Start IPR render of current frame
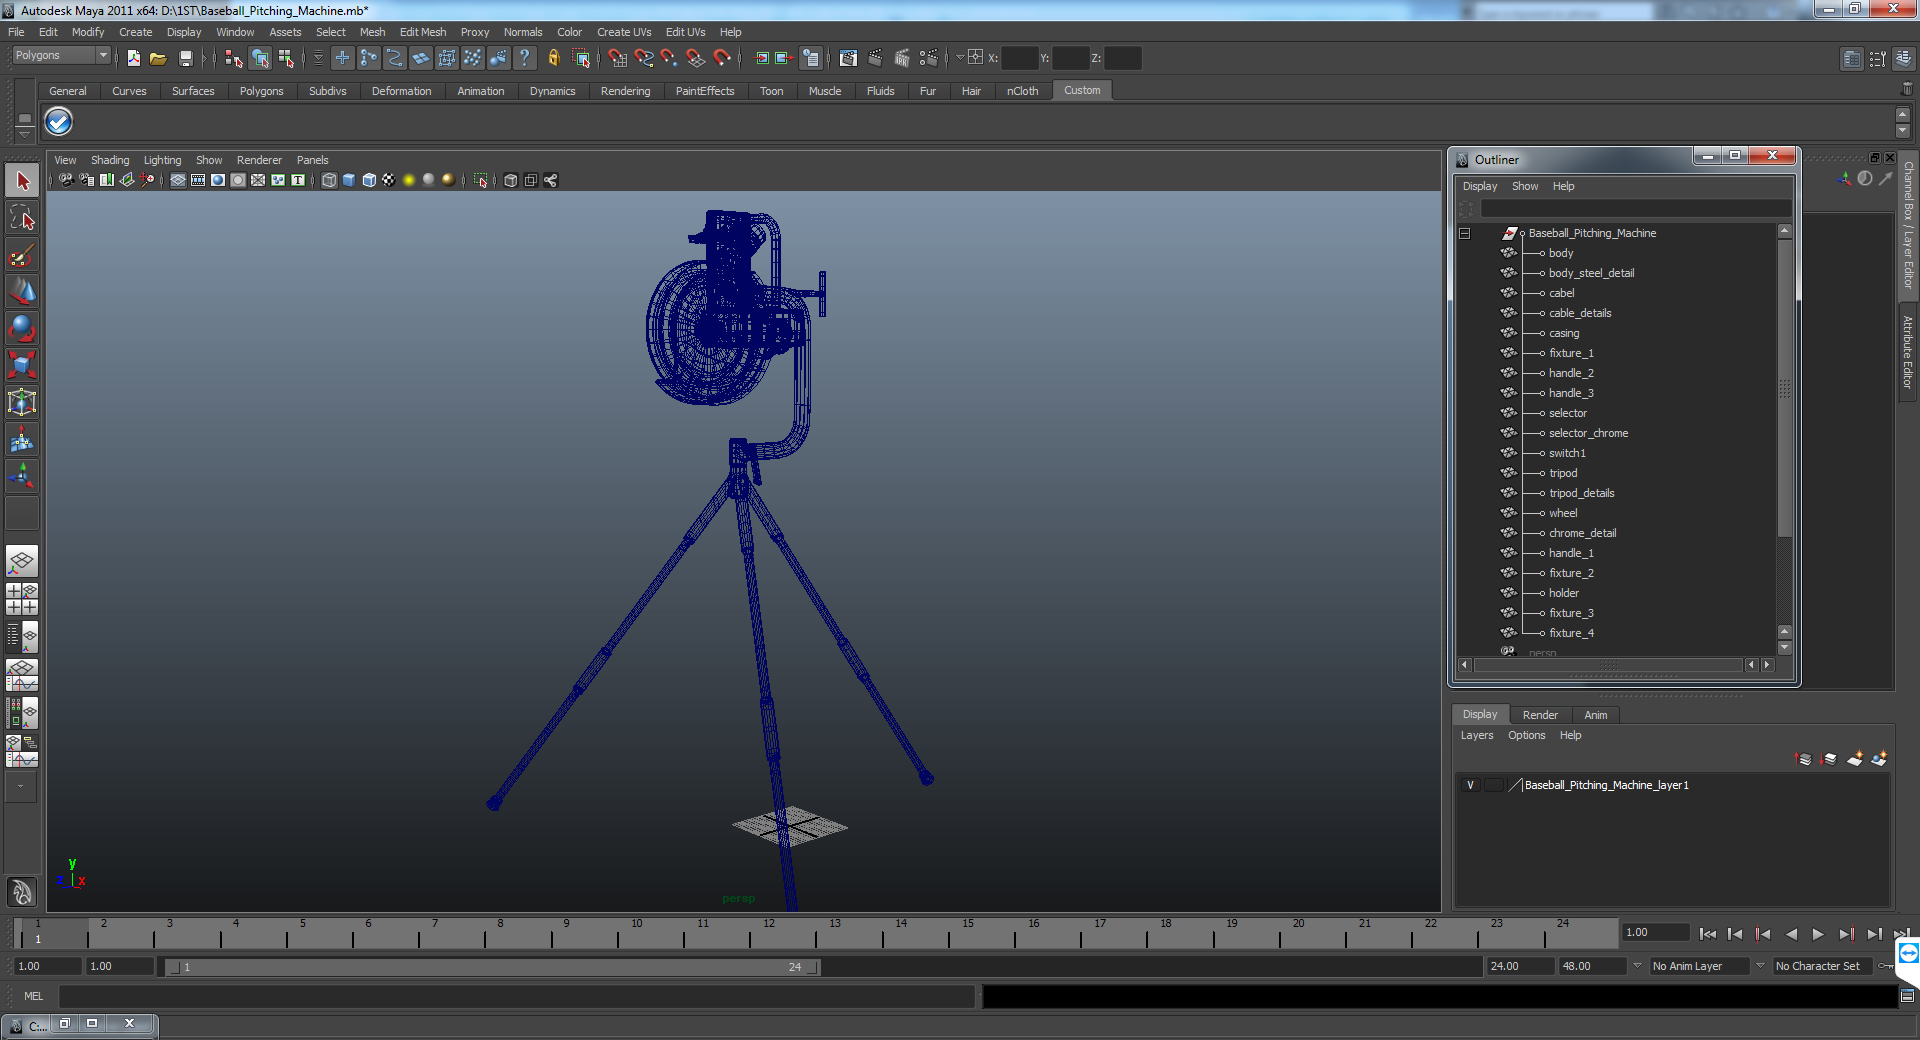Image resolution: width=1920 pixels, height=1040 pixels. pos(902,58)
